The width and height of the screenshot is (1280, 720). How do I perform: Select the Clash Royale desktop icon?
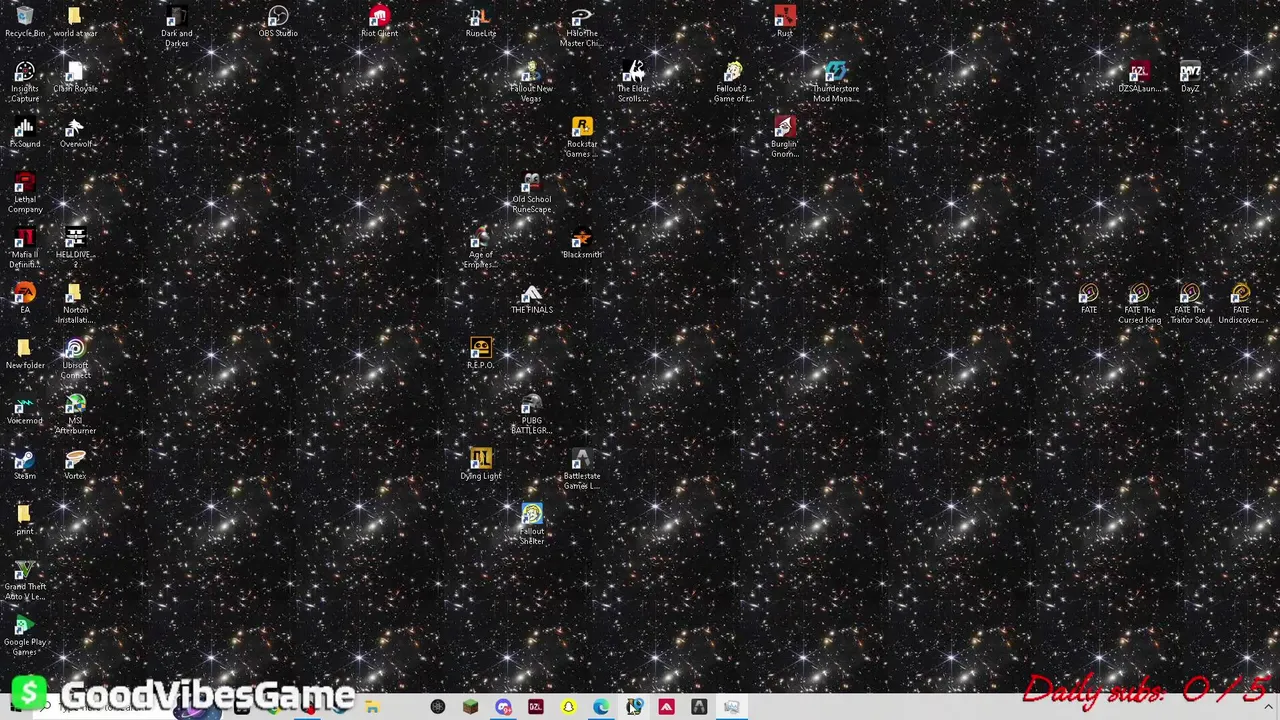point(75,77)
